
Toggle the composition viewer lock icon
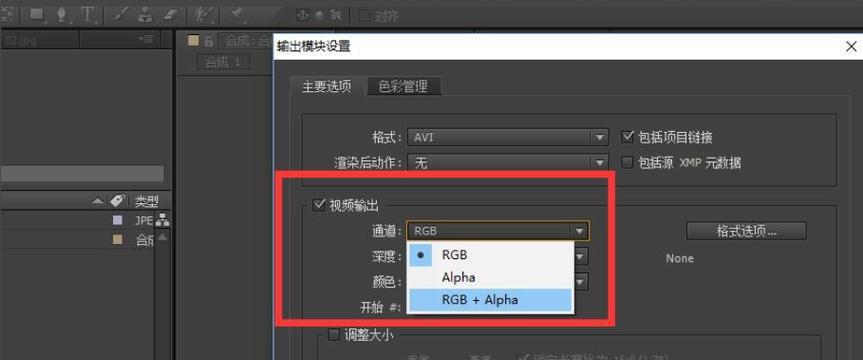209,41
